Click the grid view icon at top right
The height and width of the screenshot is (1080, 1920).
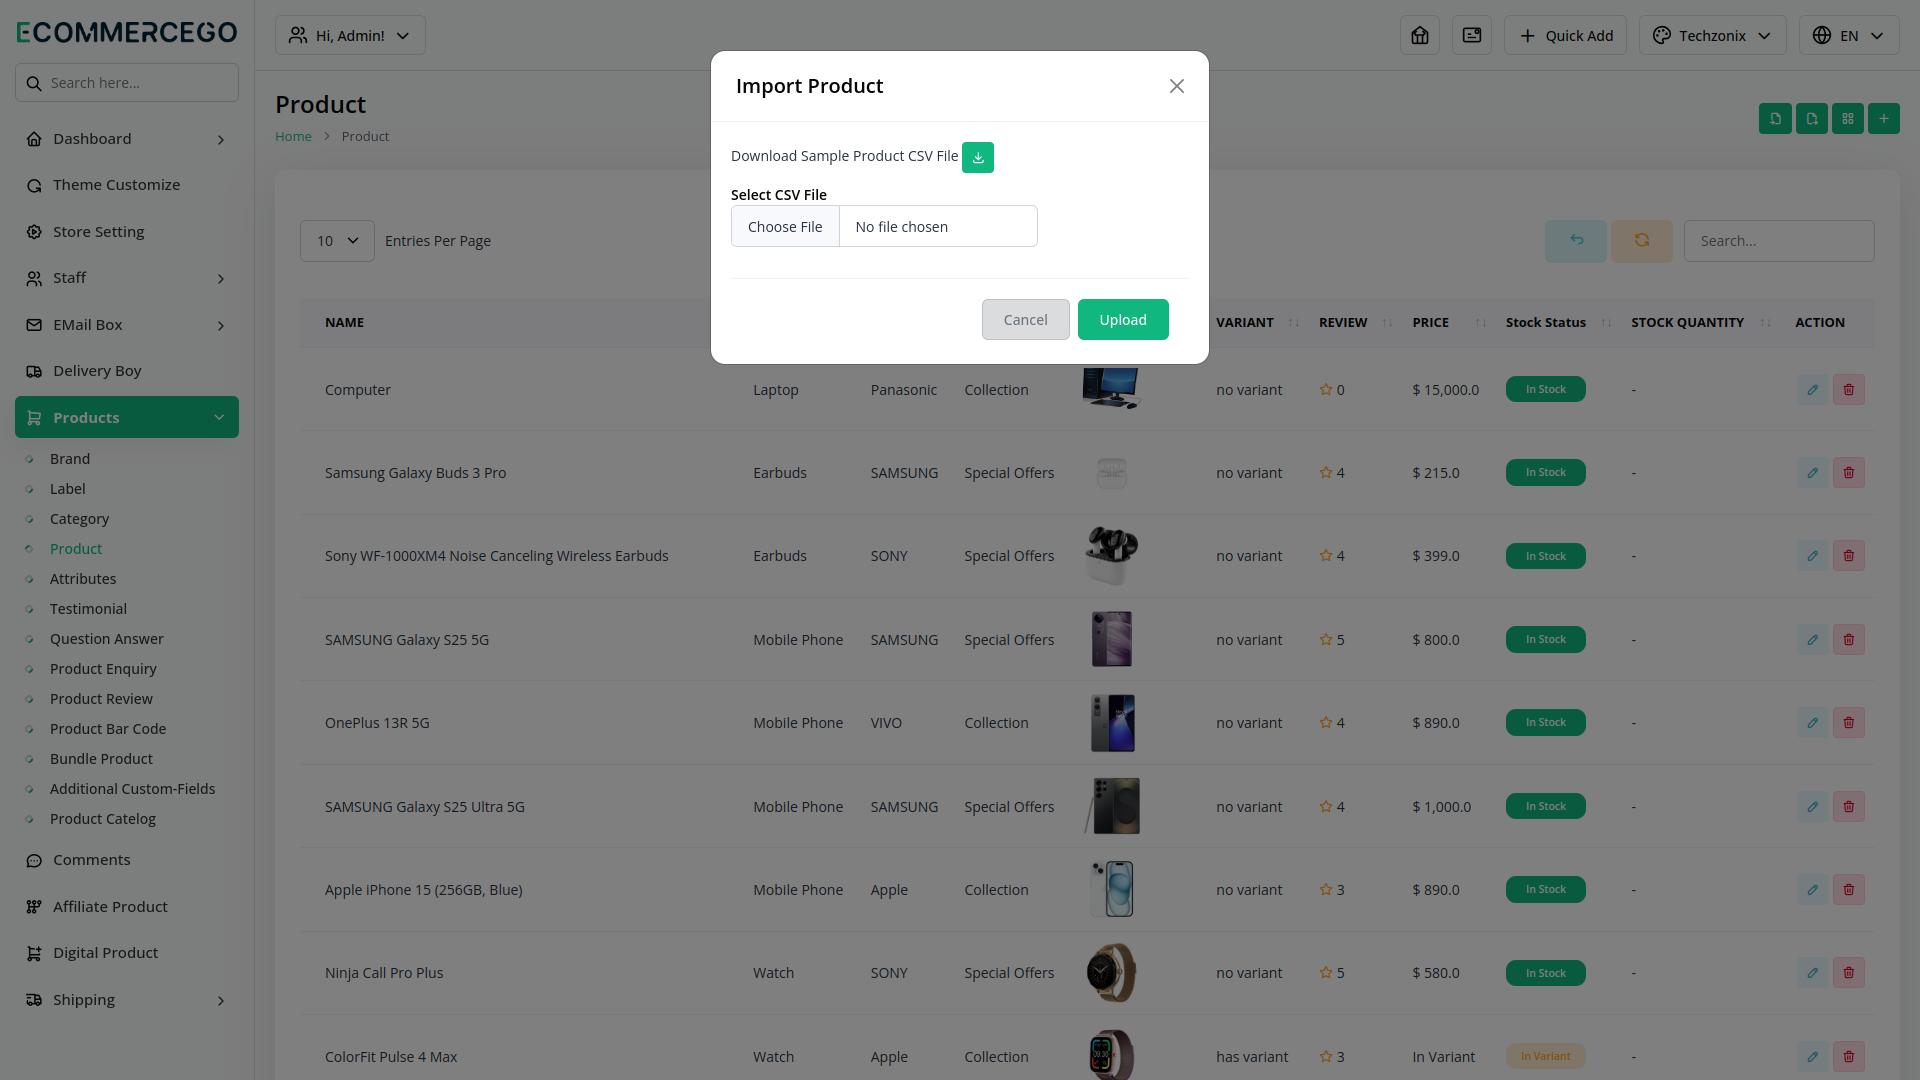click(x=1847, y=118)
